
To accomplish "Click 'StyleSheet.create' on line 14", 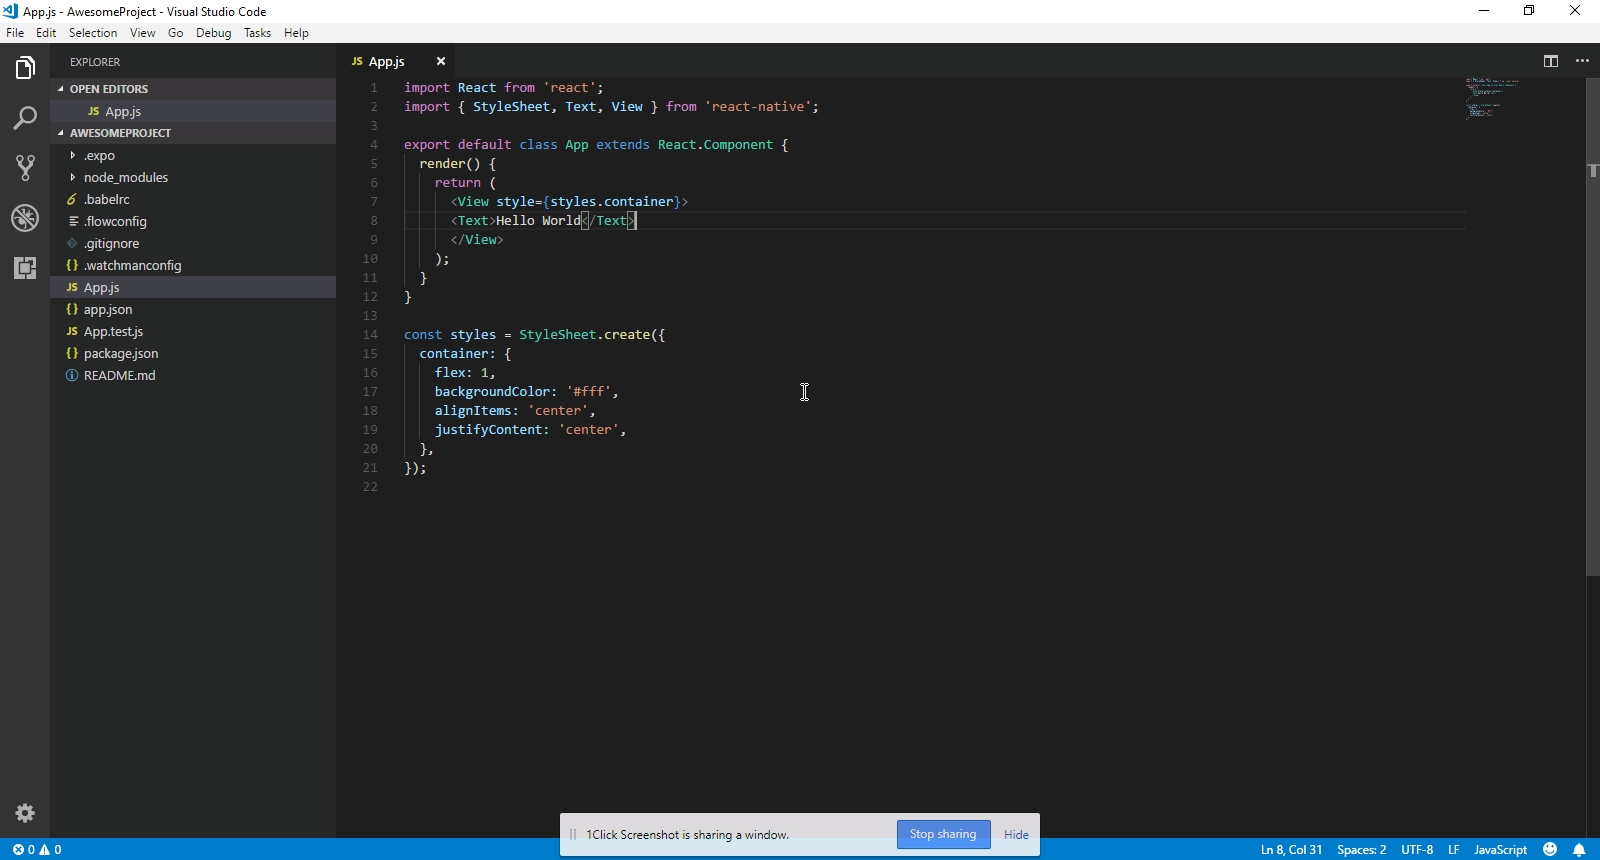I will tap(585, 335).
